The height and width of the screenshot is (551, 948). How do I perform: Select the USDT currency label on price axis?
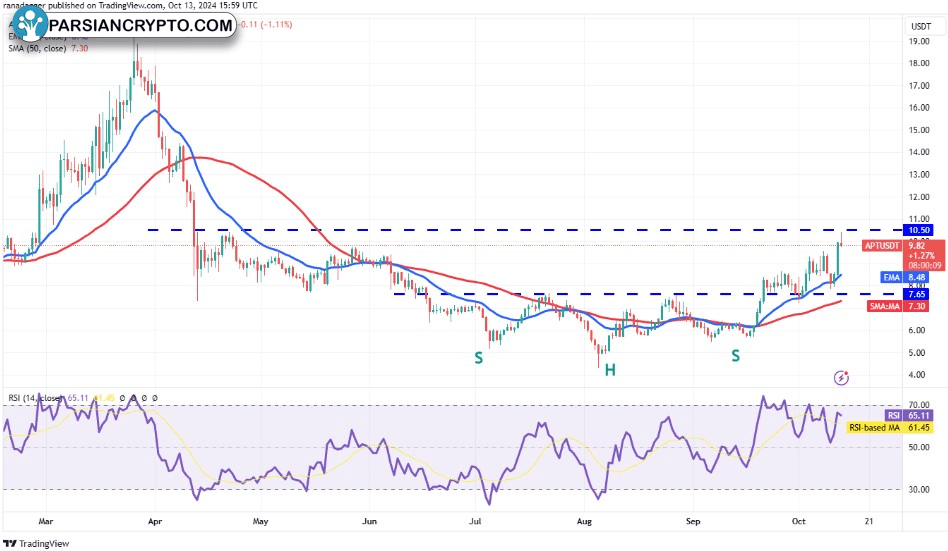[x=921, y=27]
